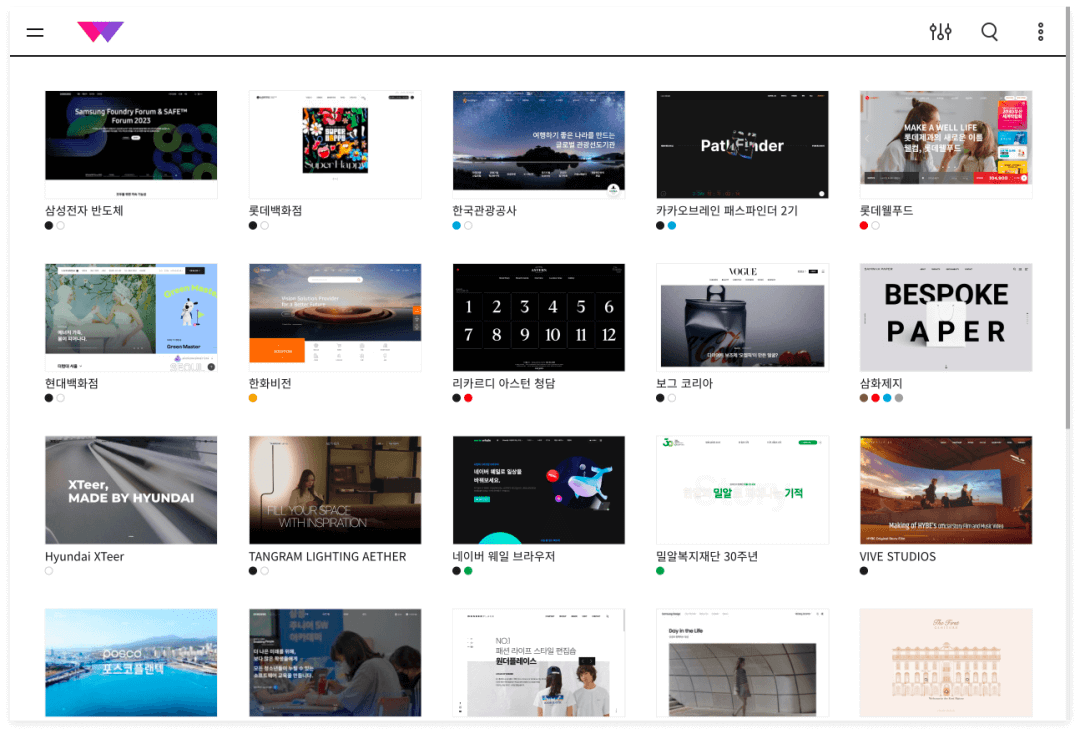Click the Hyundai XTeer title link
The height and width of the screenshot is (734, 1080).
pyautogui.click(x=84, y=556)
